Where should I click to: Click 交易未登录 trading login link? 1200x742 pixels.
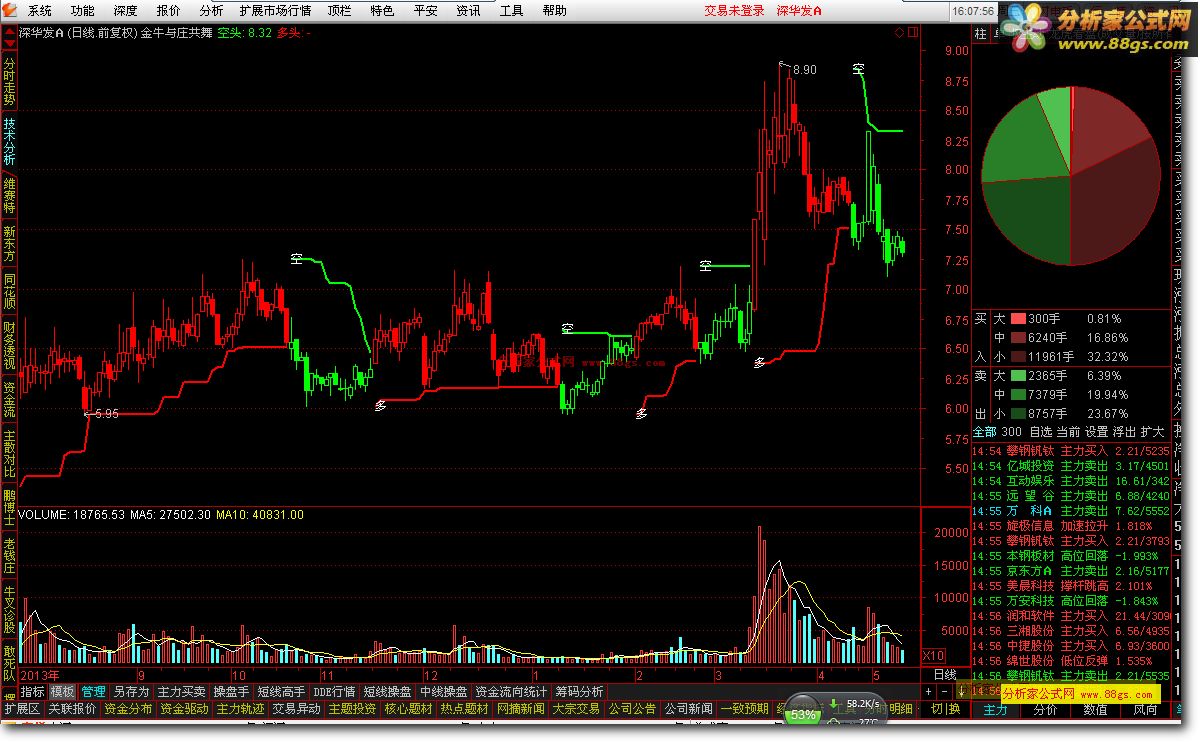734,11
